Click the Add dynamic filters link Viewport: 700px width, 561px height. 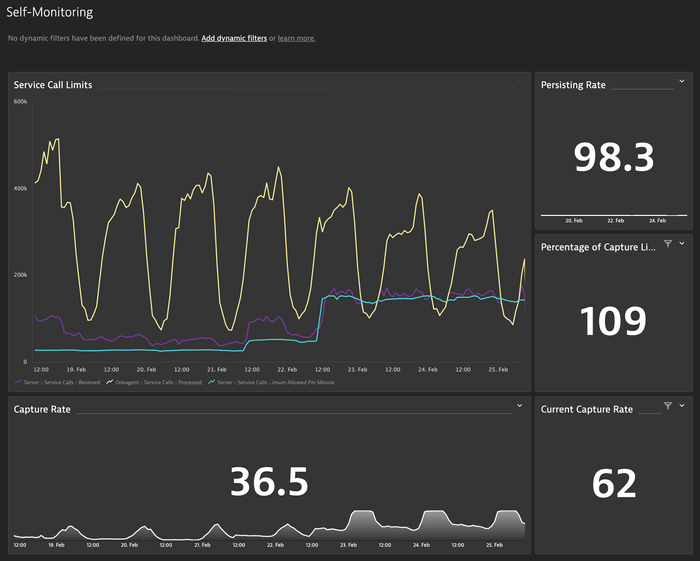[234, 38]
